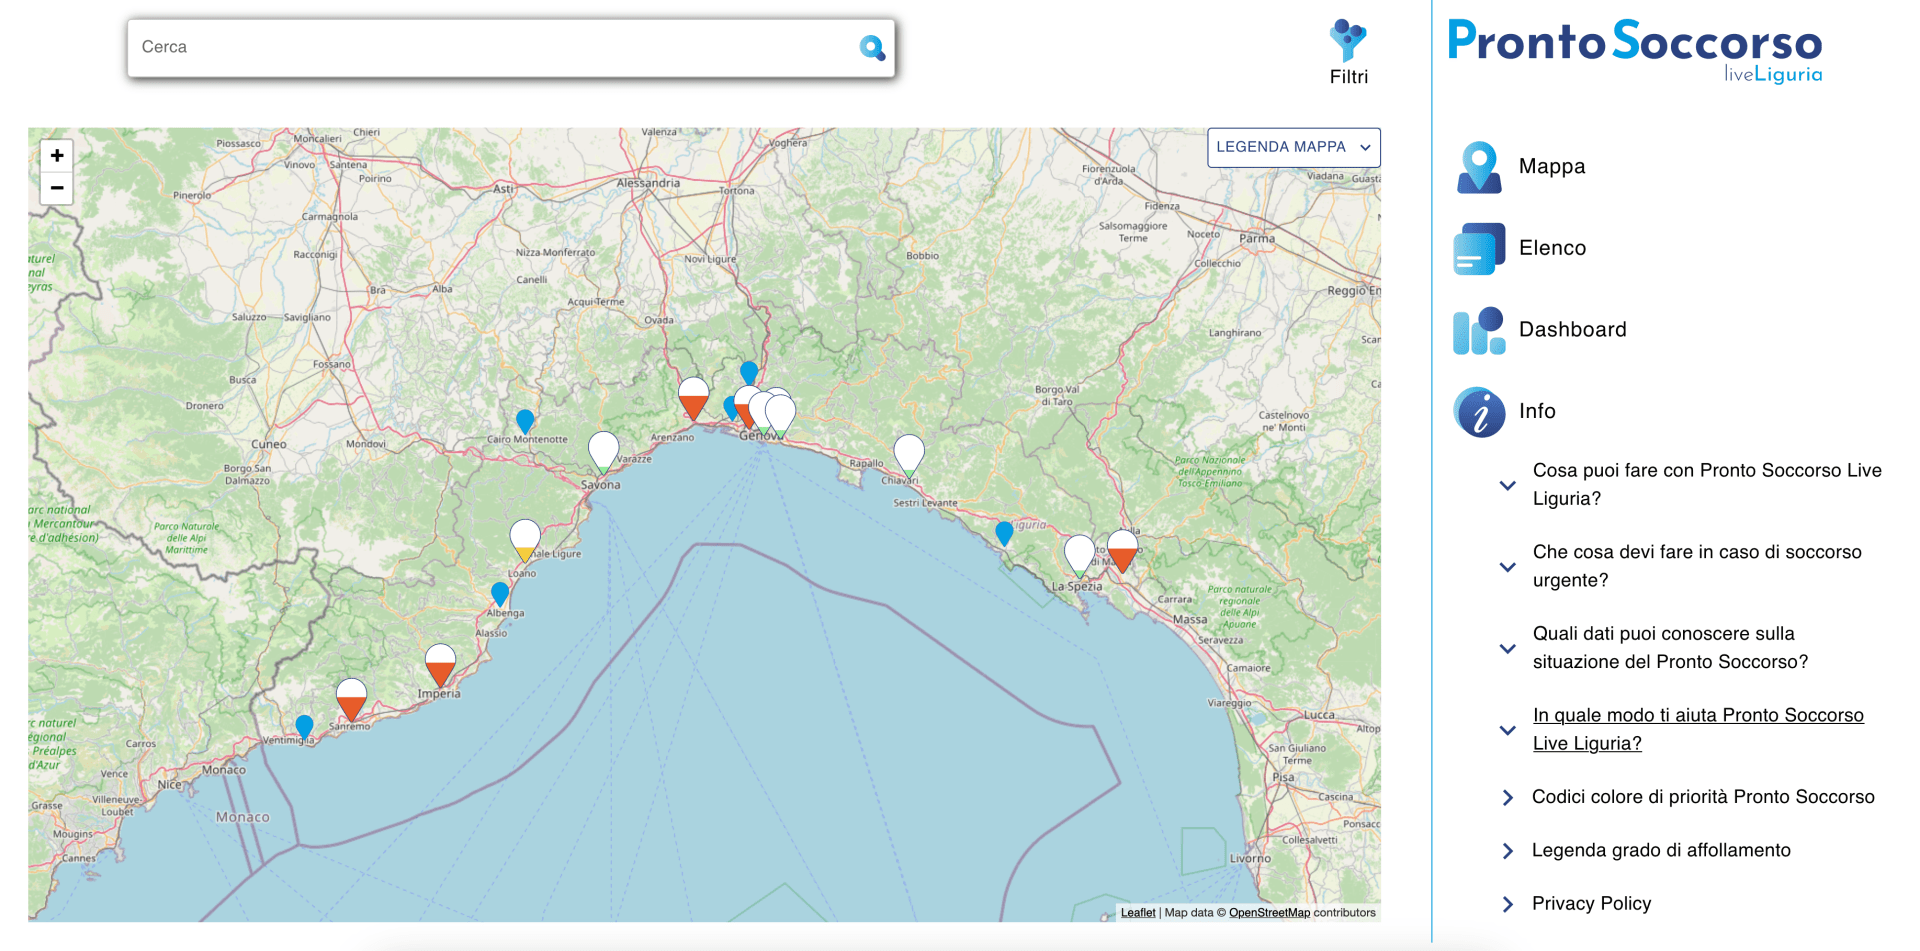
Task: Open the Legenda Mappa dropdown
Action: pyautogui.click(x=1293, y=147)
